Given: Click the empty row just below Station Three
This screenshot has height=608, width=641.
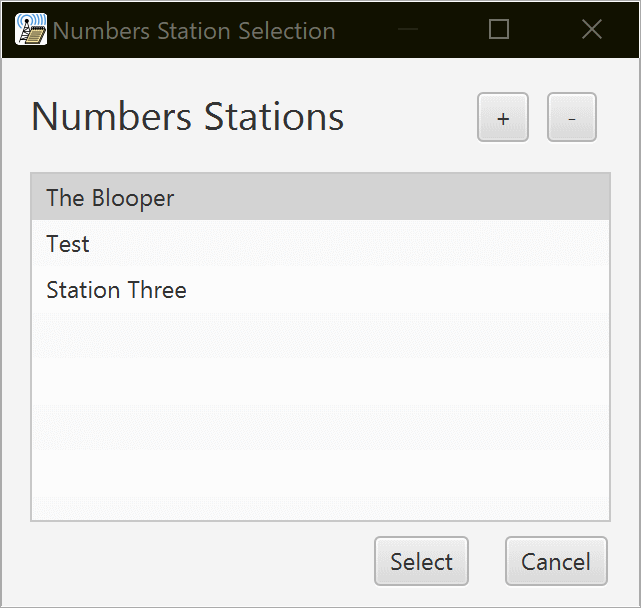Looking at the screenshot, I should click(x=320, y=336).
